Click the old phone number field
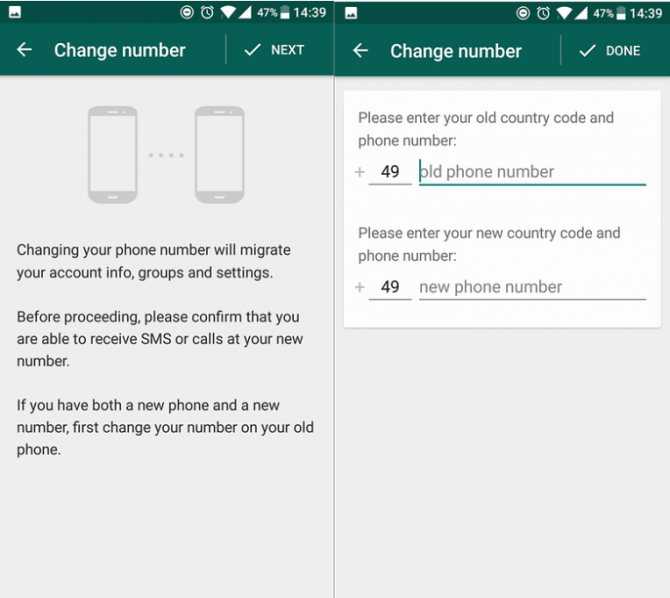The height and width of the screenshot is (598, 670). point(532,172)
